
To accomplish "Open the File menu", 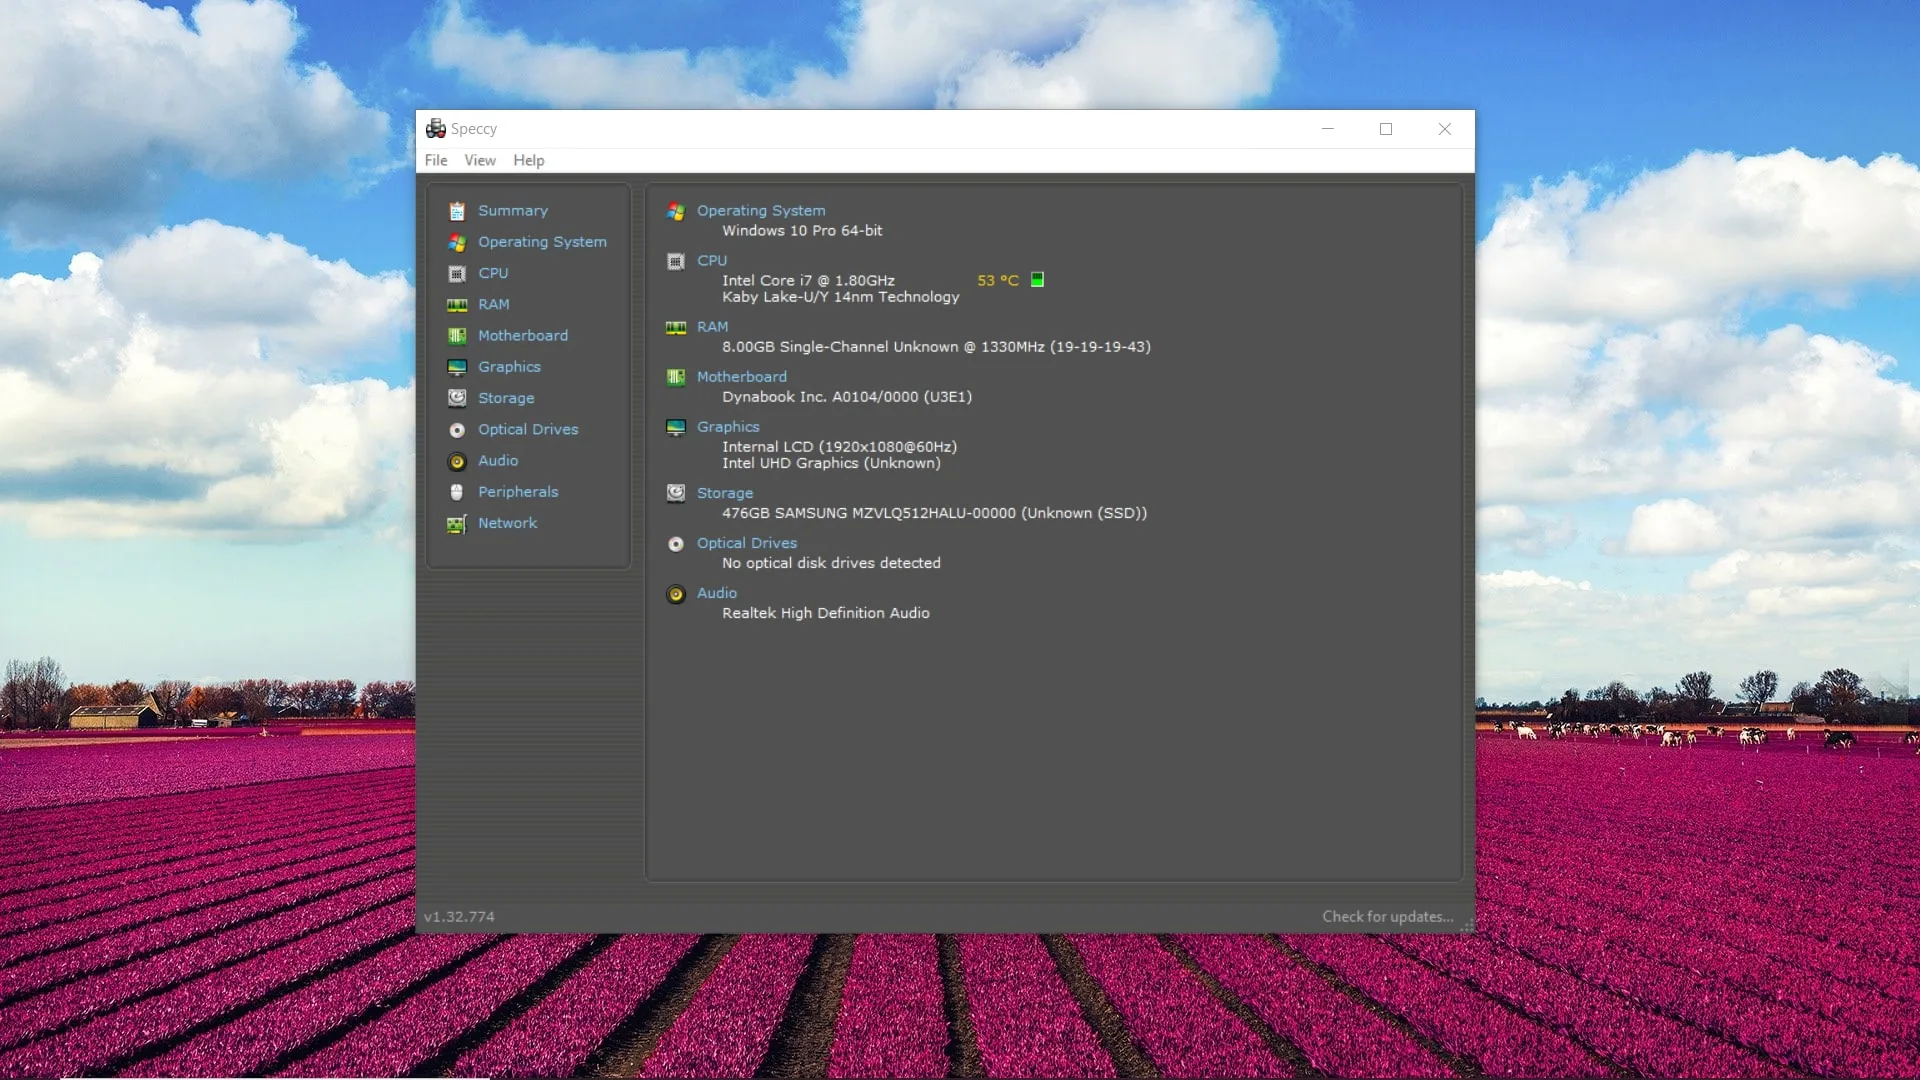I will (436, 160).
